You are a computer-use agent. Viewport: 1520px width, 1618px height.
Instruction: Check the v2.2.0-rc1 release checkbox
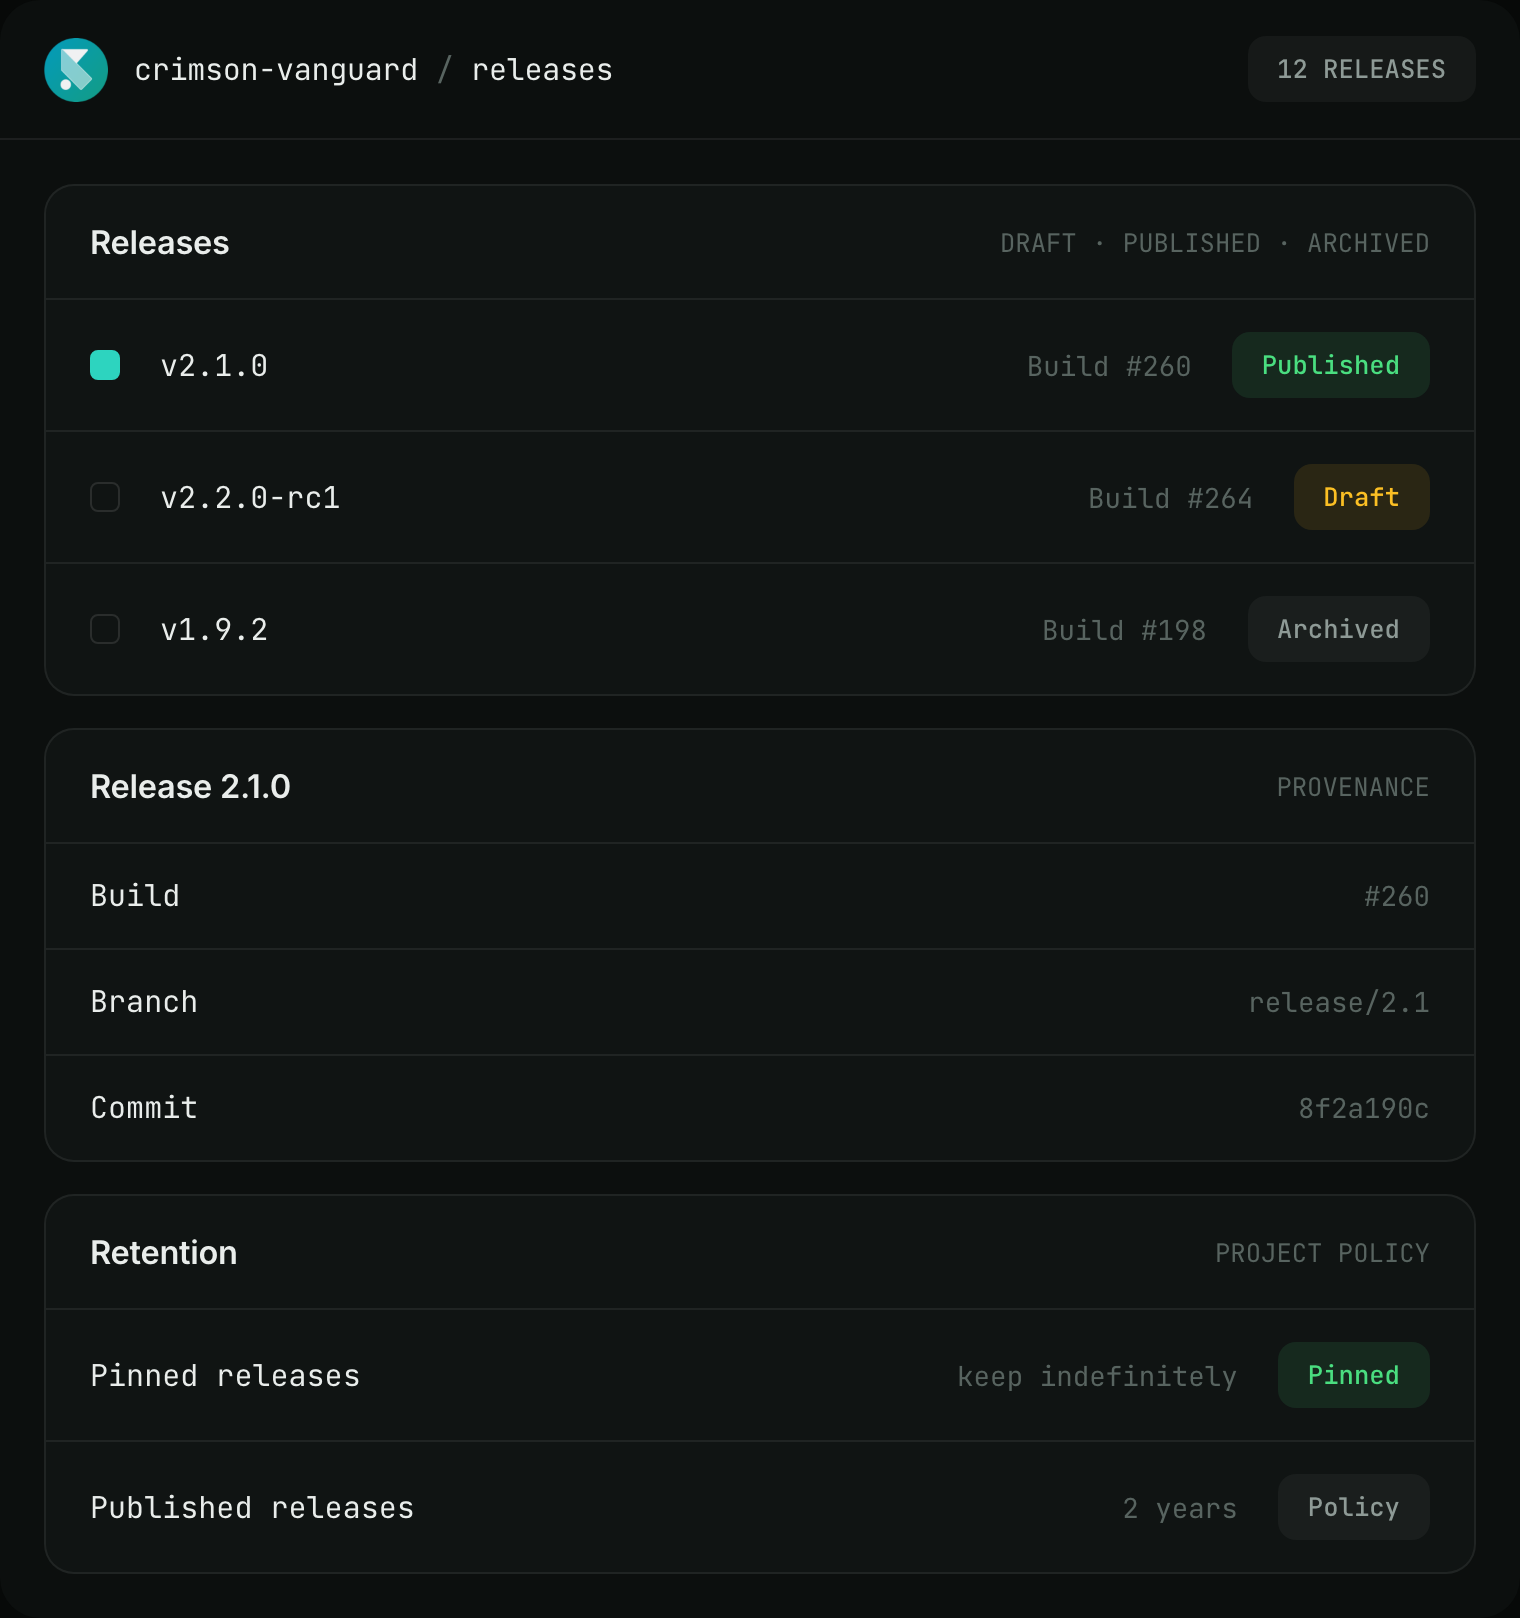[105, 497]
